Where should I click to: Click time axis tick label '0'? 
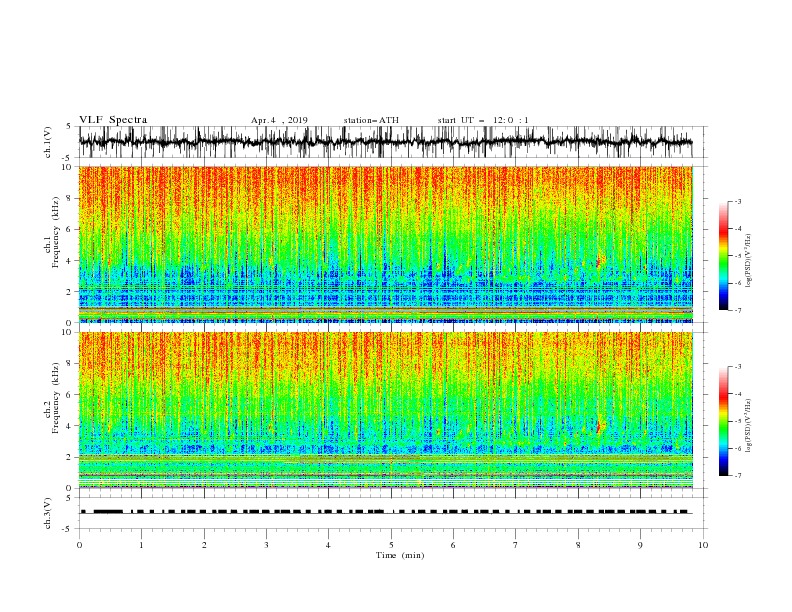[x=79, y=545]
